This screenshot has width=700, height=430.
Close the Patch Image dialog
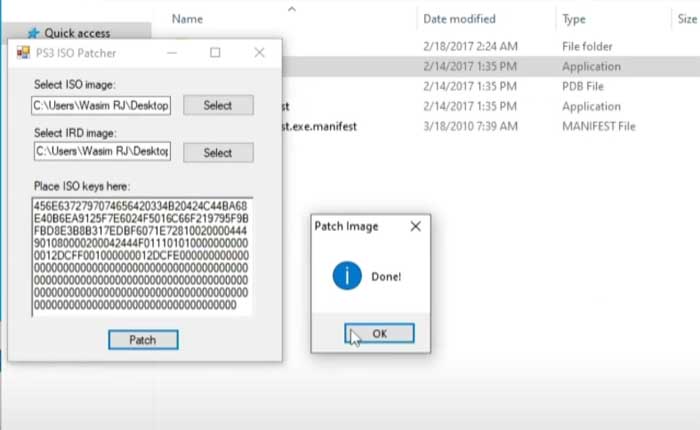(x=415, y=226)
